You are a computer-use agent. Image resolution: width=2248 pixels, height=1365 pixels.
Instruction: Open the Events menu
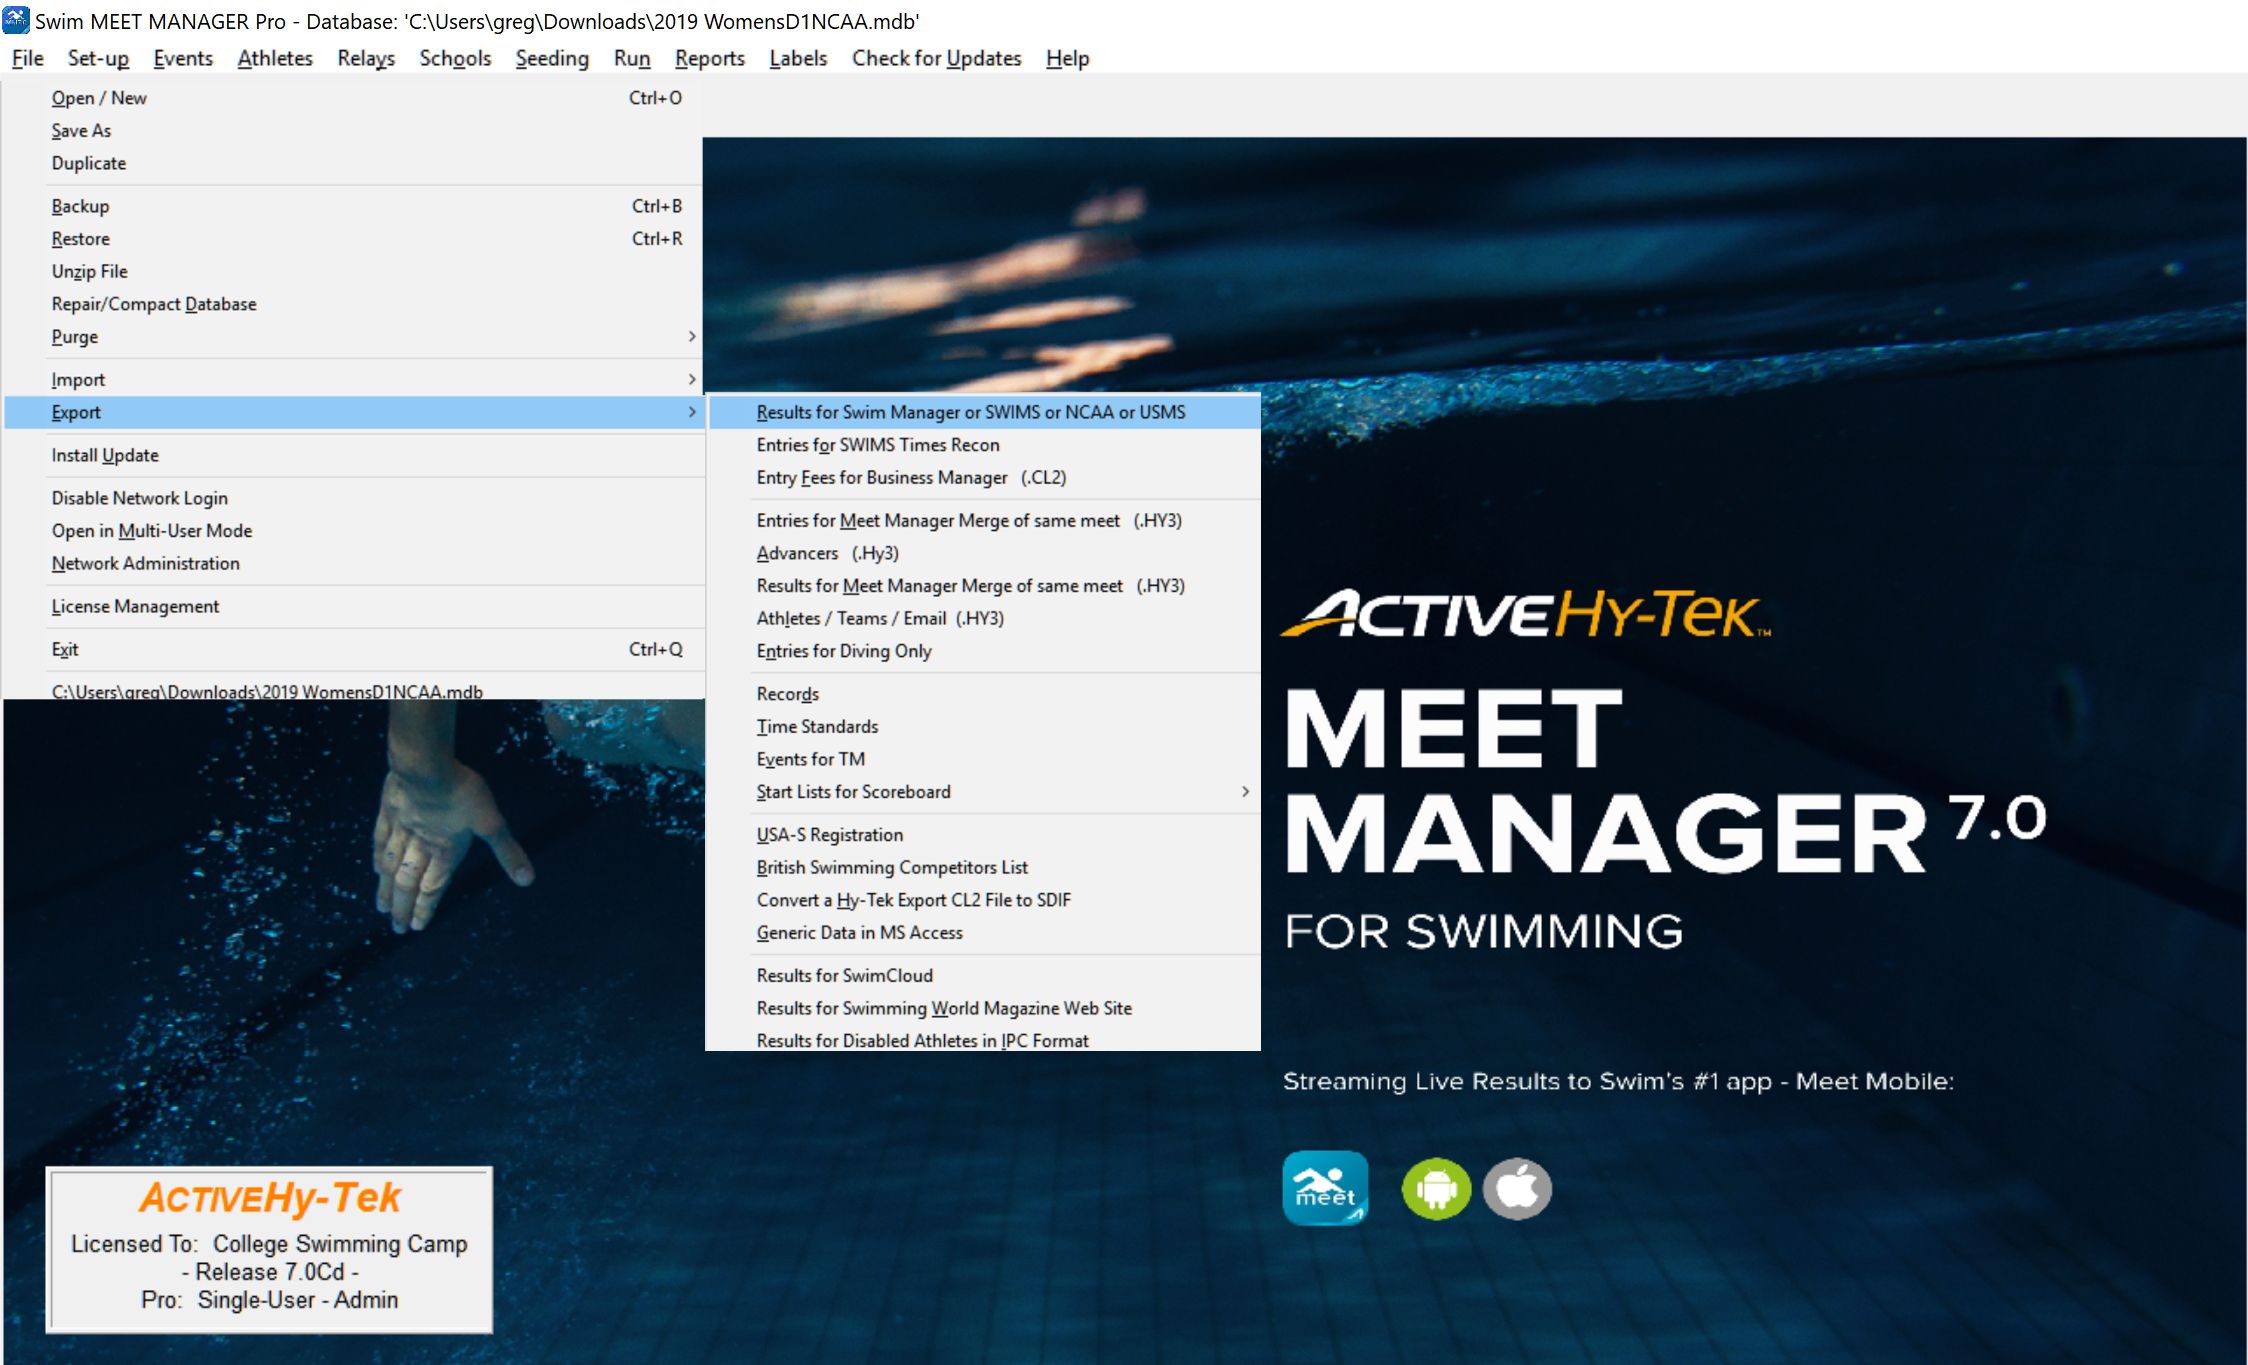click(183, 58)
